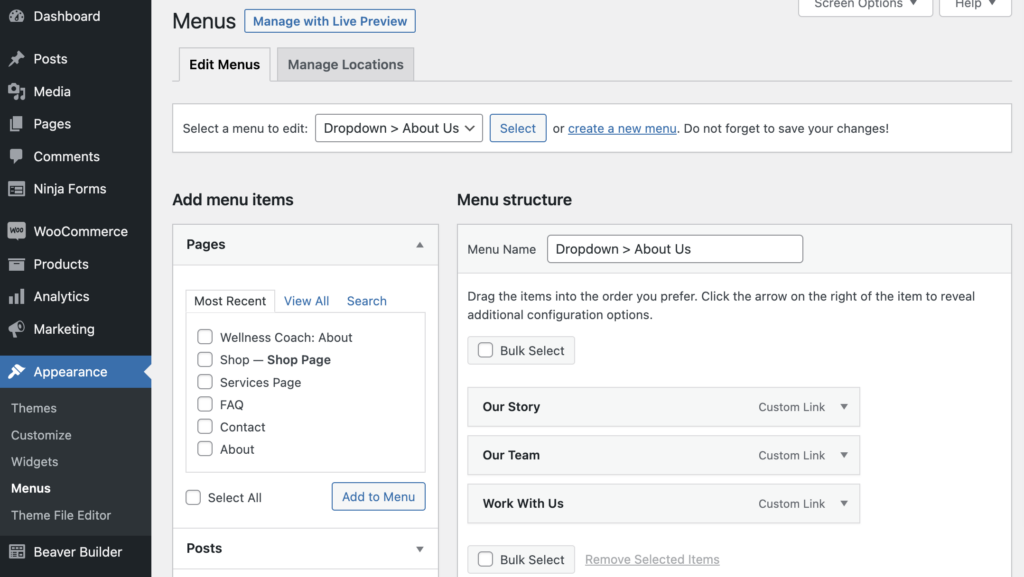Enable the Select All checkbox
Screen dimensions: 1024x577
(193, 497)
